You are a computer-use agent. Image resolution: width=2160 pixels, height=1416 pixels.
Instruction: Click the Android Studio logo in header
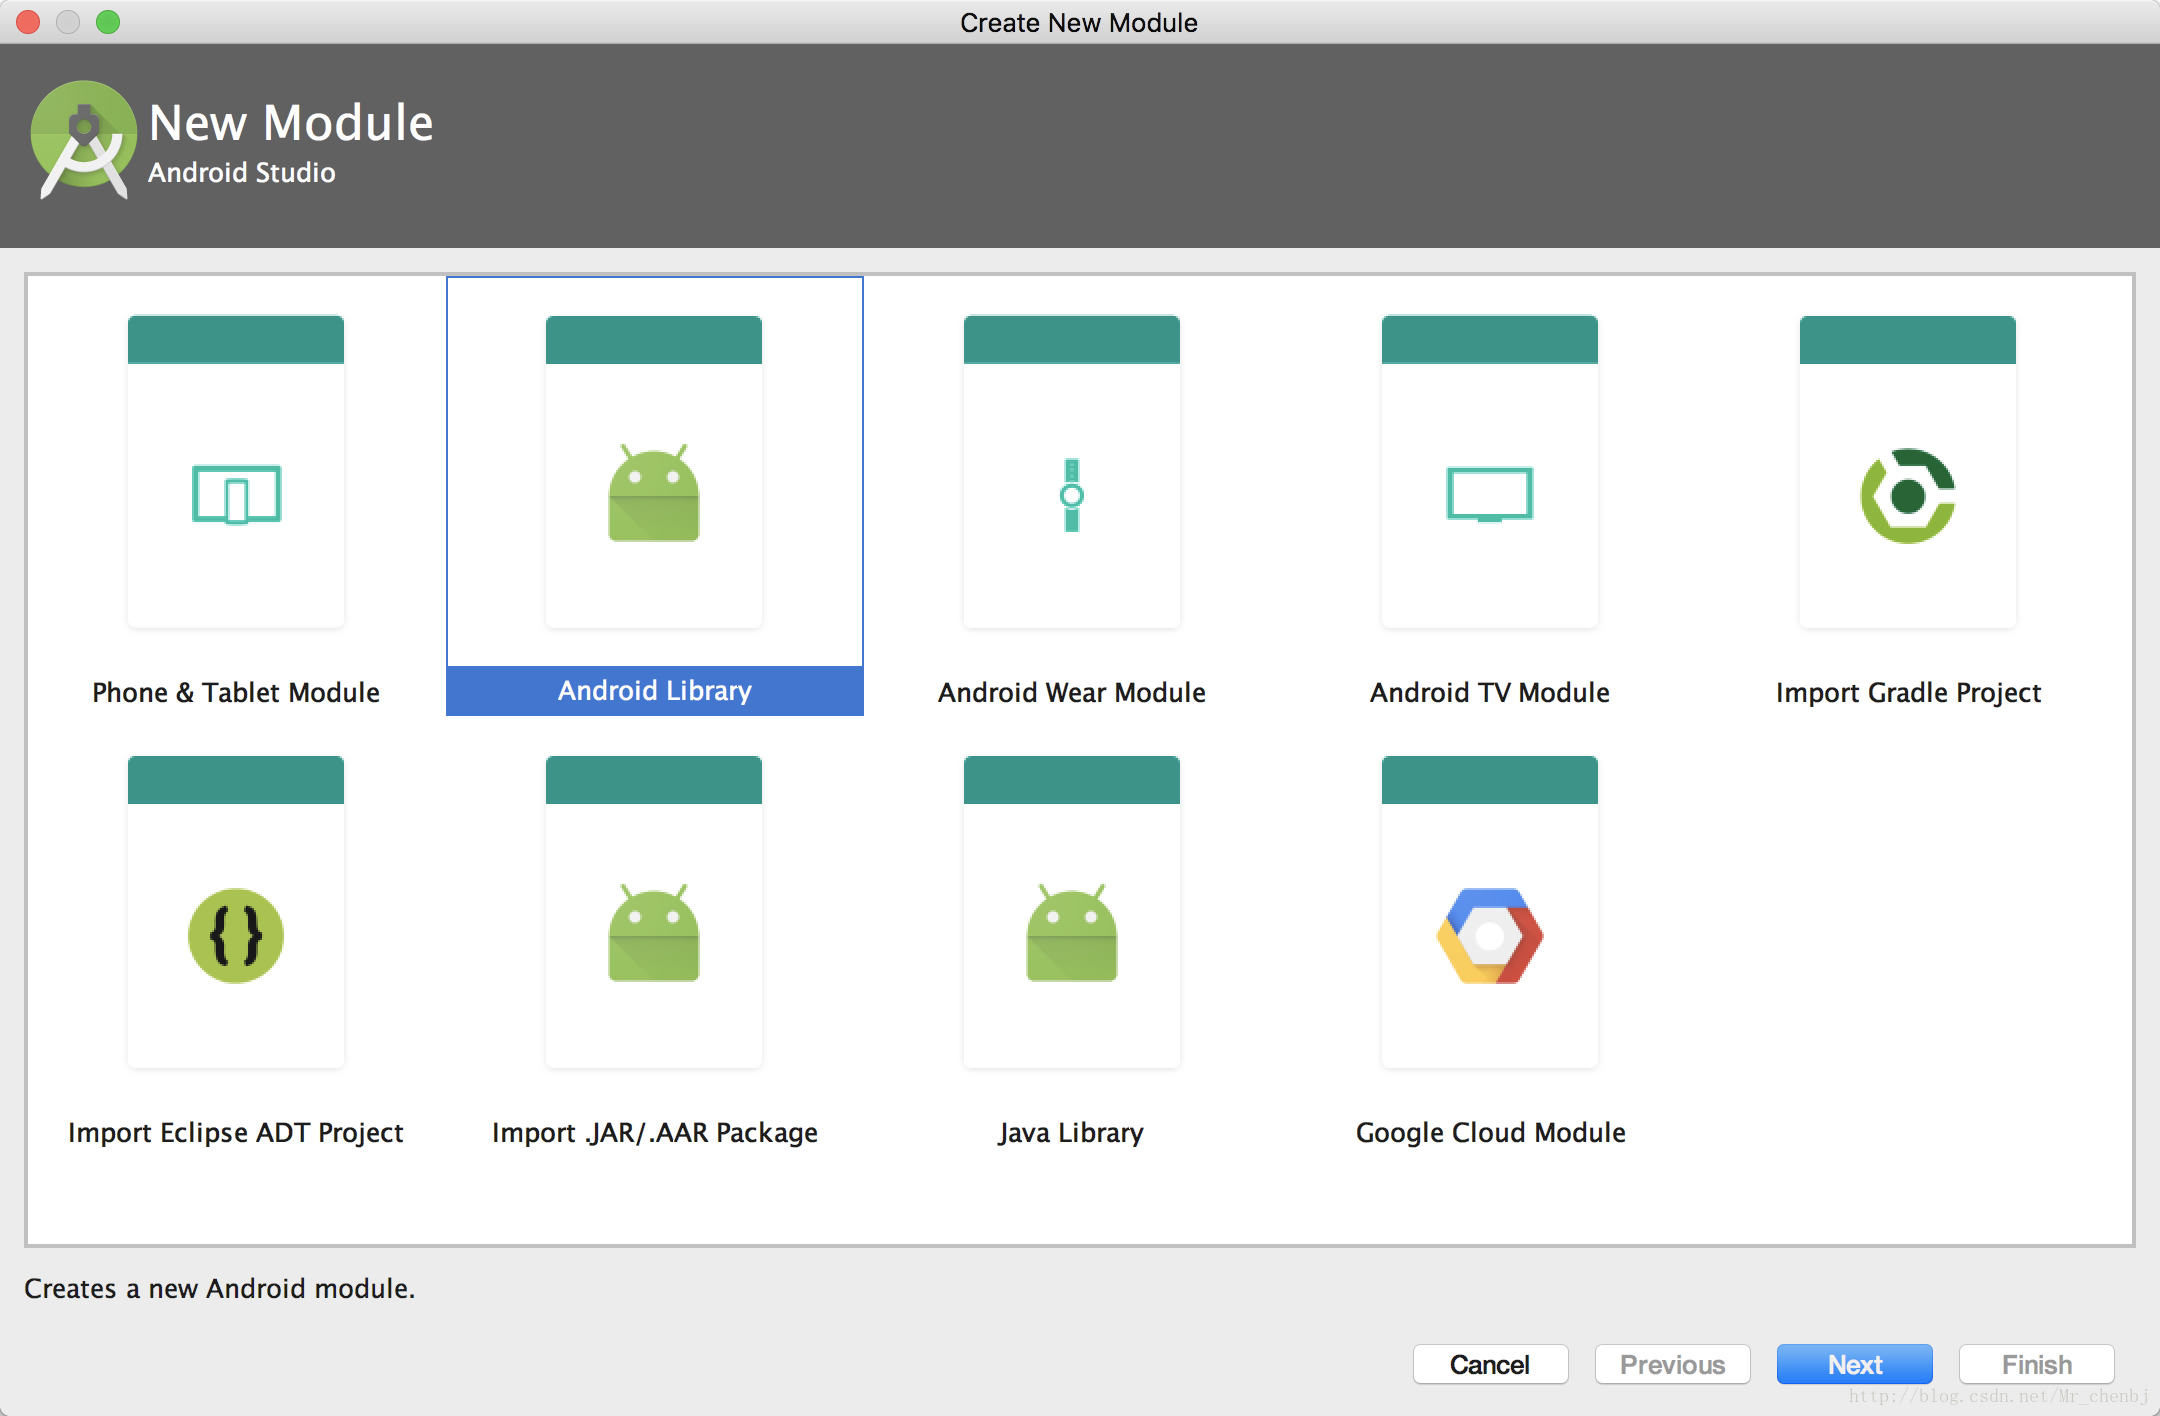coord(84,140)
